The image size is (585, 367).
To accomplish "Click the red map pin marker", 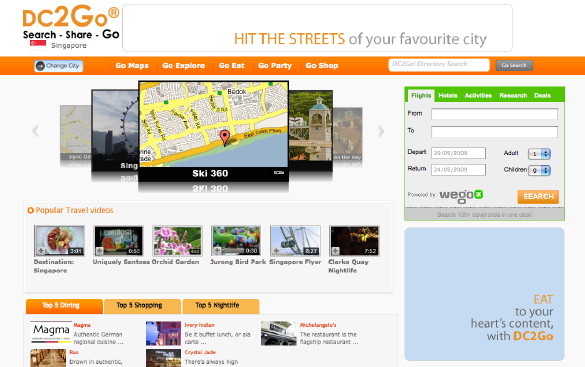I will coord(224,138).
